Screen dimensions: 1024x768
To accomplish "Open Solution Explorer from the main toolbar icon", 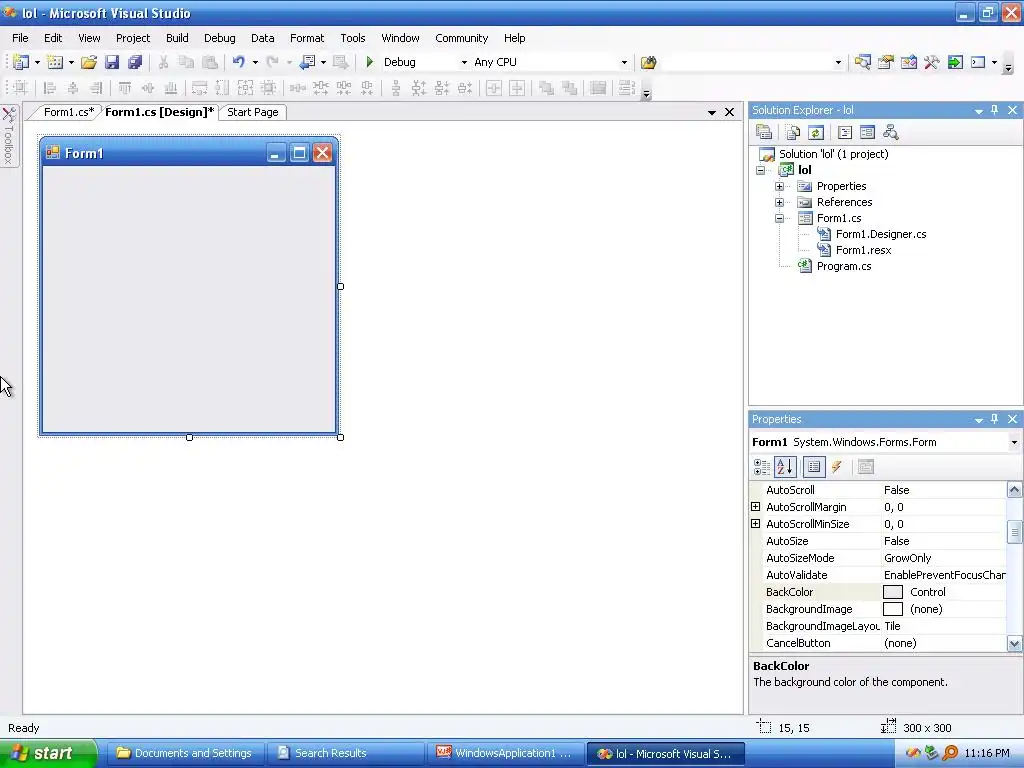I will coord(862,63).
